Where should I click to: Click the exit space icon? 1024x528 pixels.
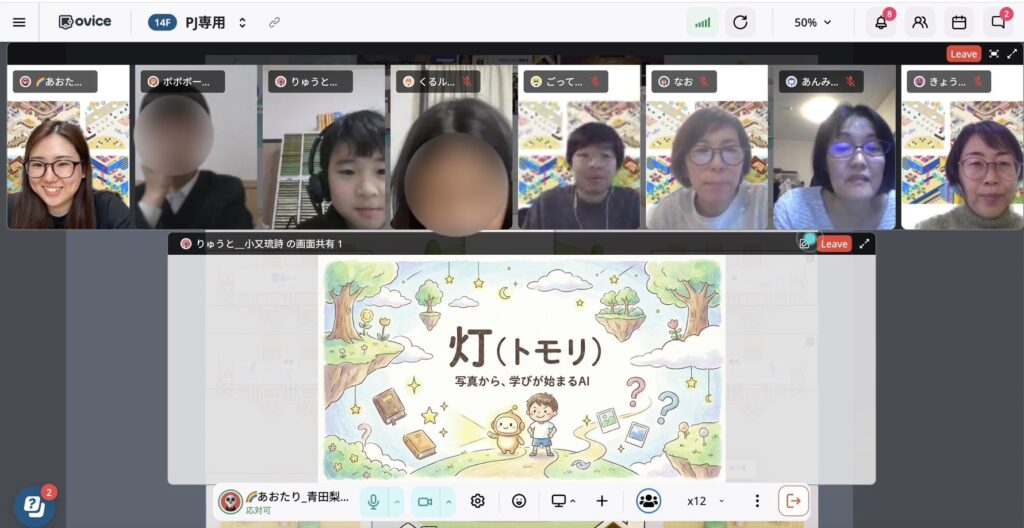click(x=793, y=501)
